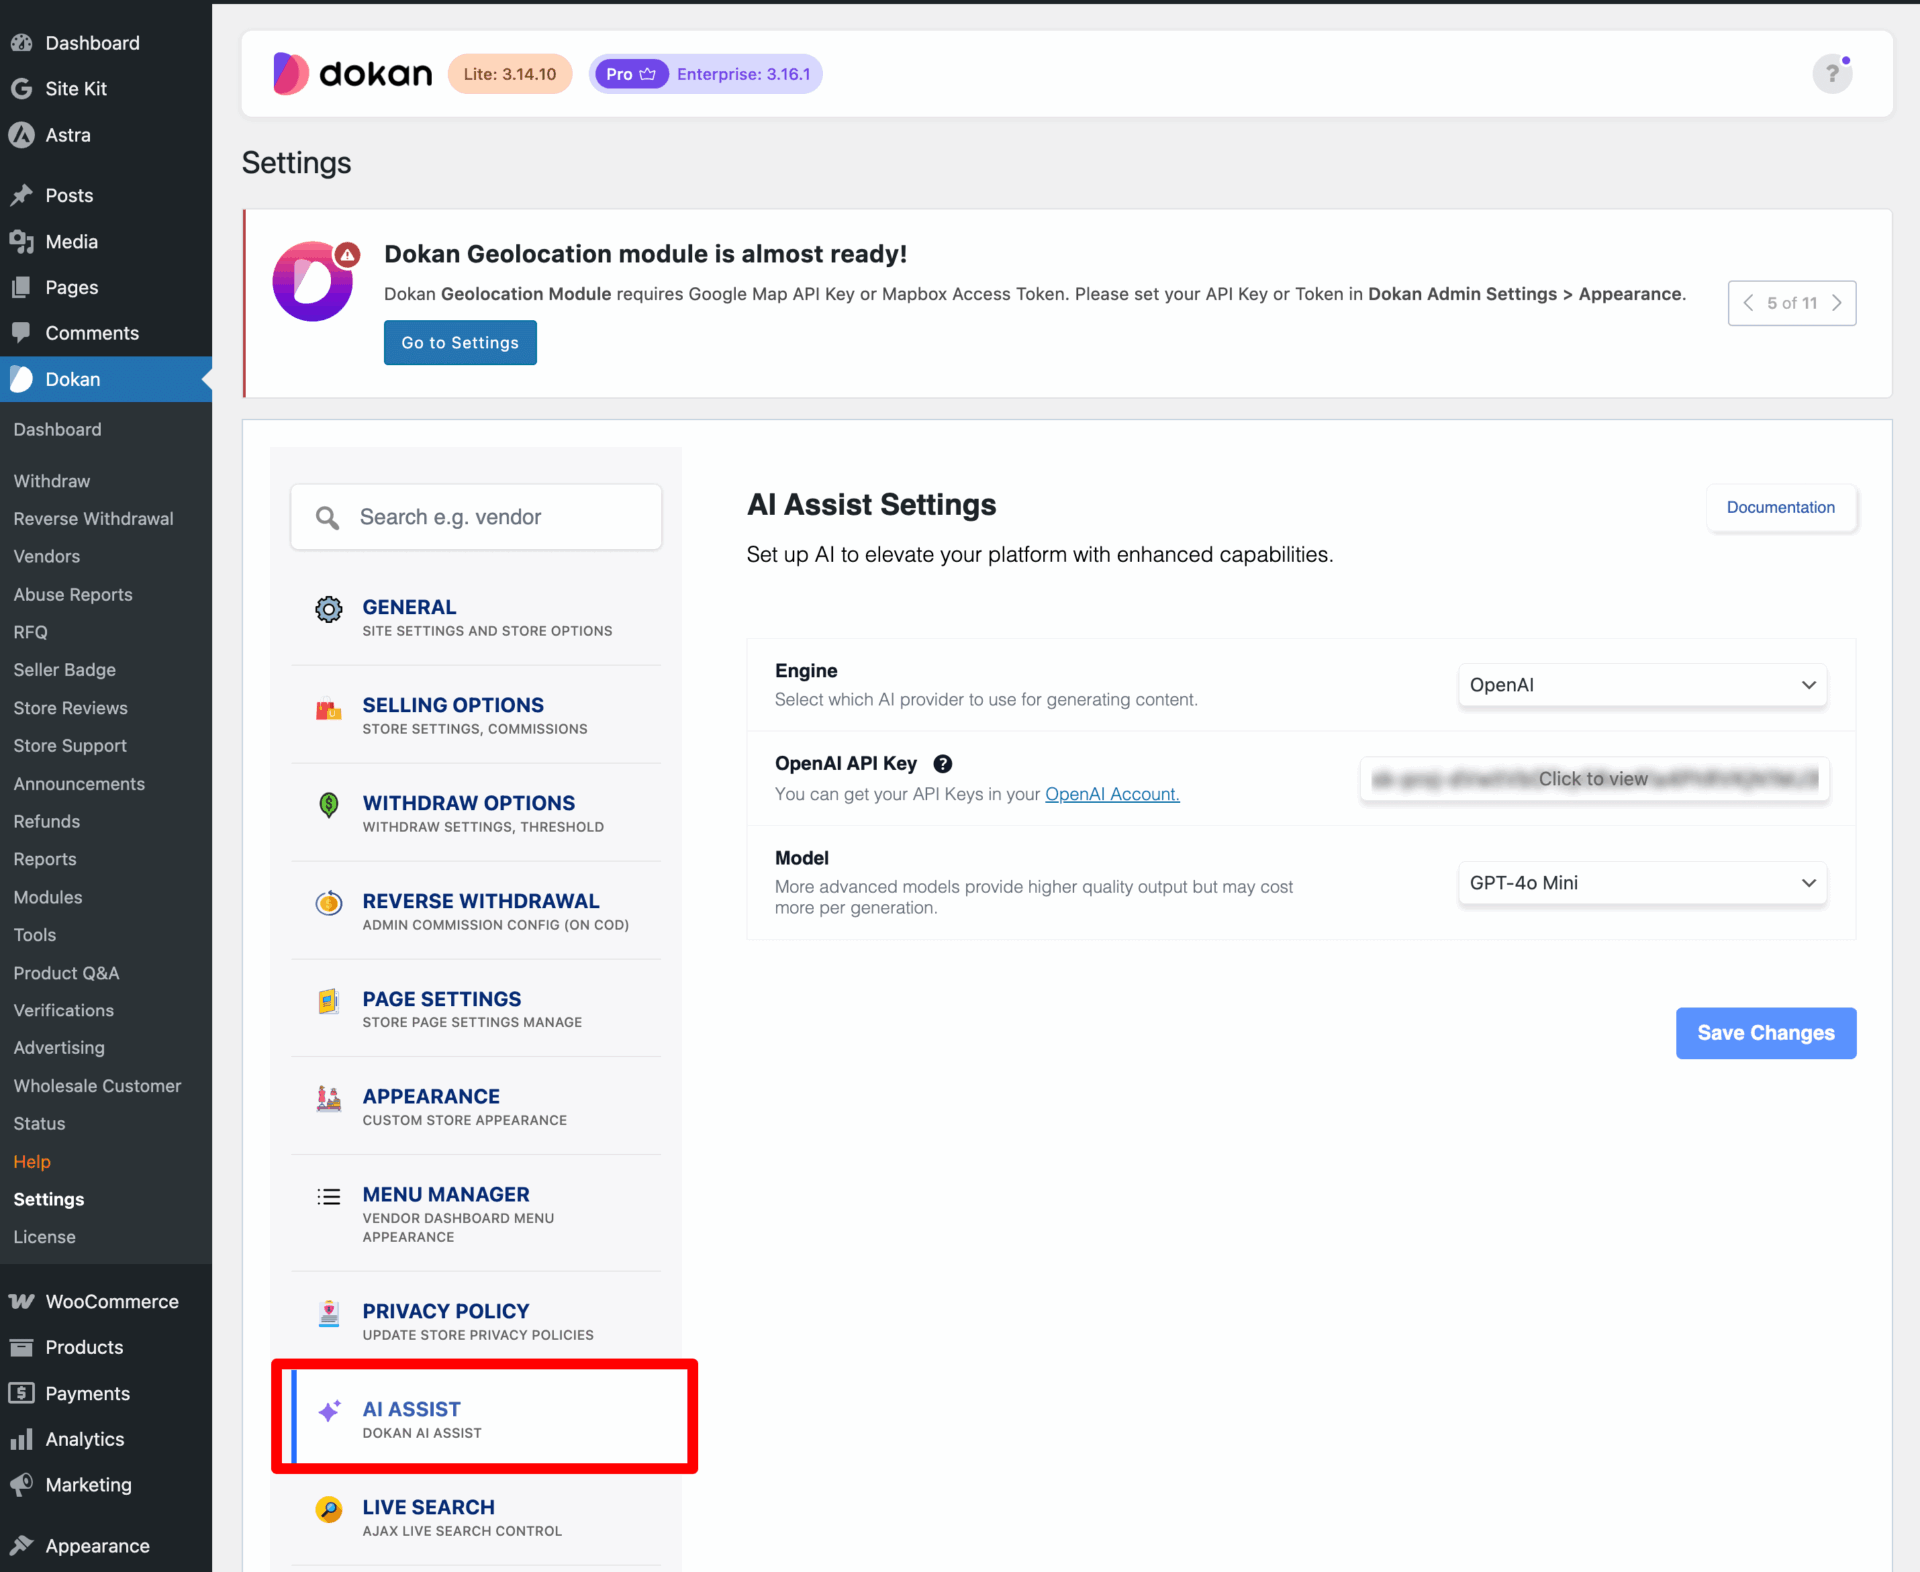This screenshot has height=1572, width=1920.
Task: Click the Selling Options shop icon
Action: [329, 710]
